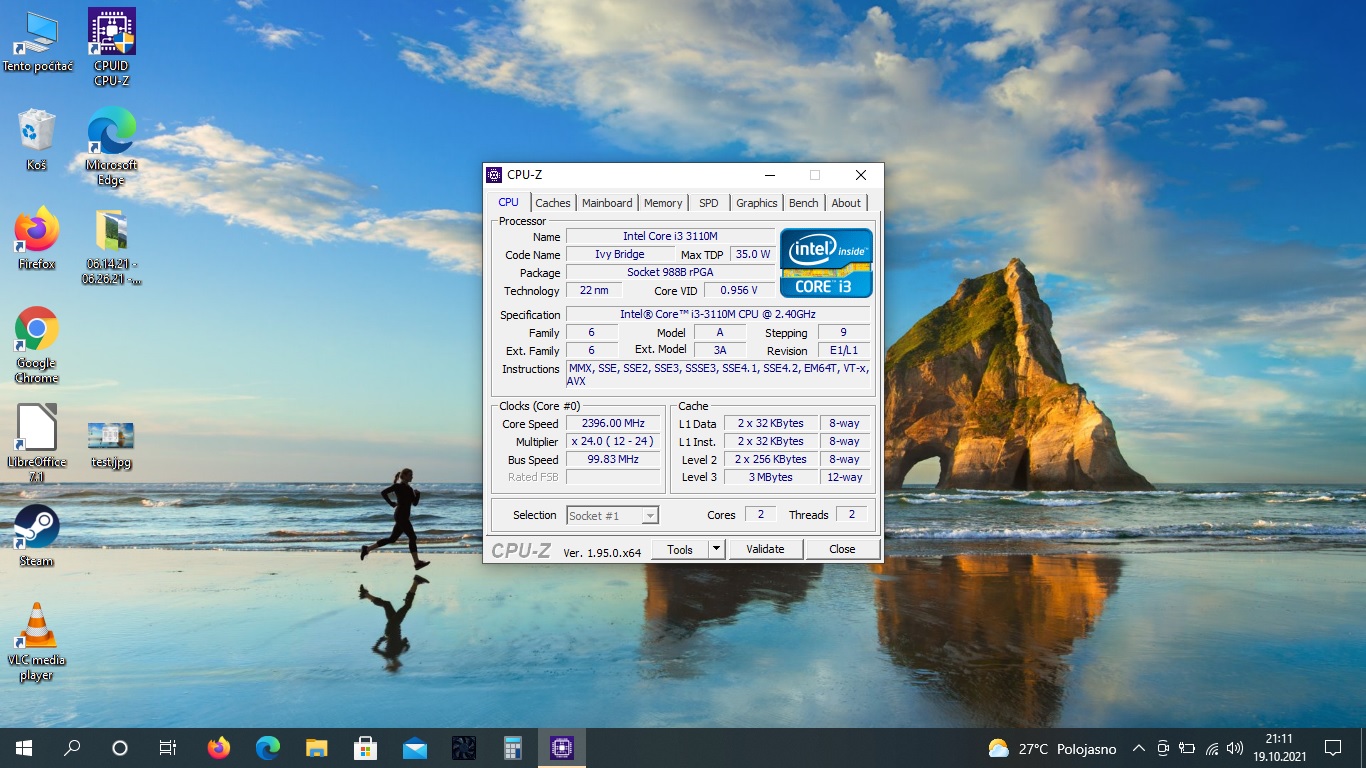The image size is (1366, 768).
Task: Click the Calculator icon in taskbar
Action: [513, 747]
